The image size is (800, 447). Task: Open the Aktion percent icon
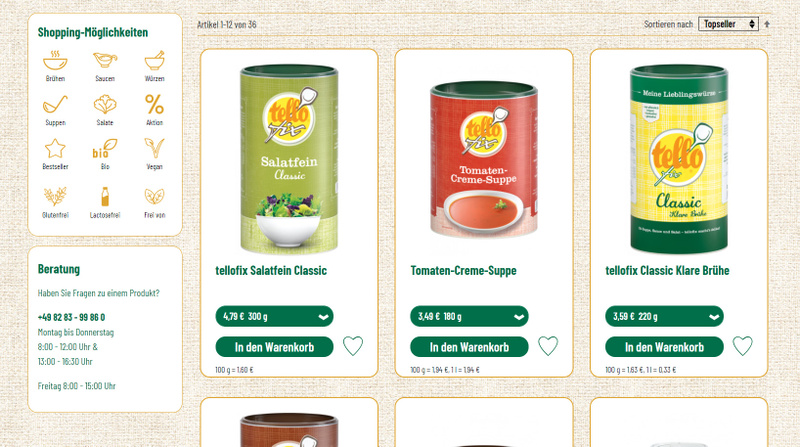(x=155, y=104)
